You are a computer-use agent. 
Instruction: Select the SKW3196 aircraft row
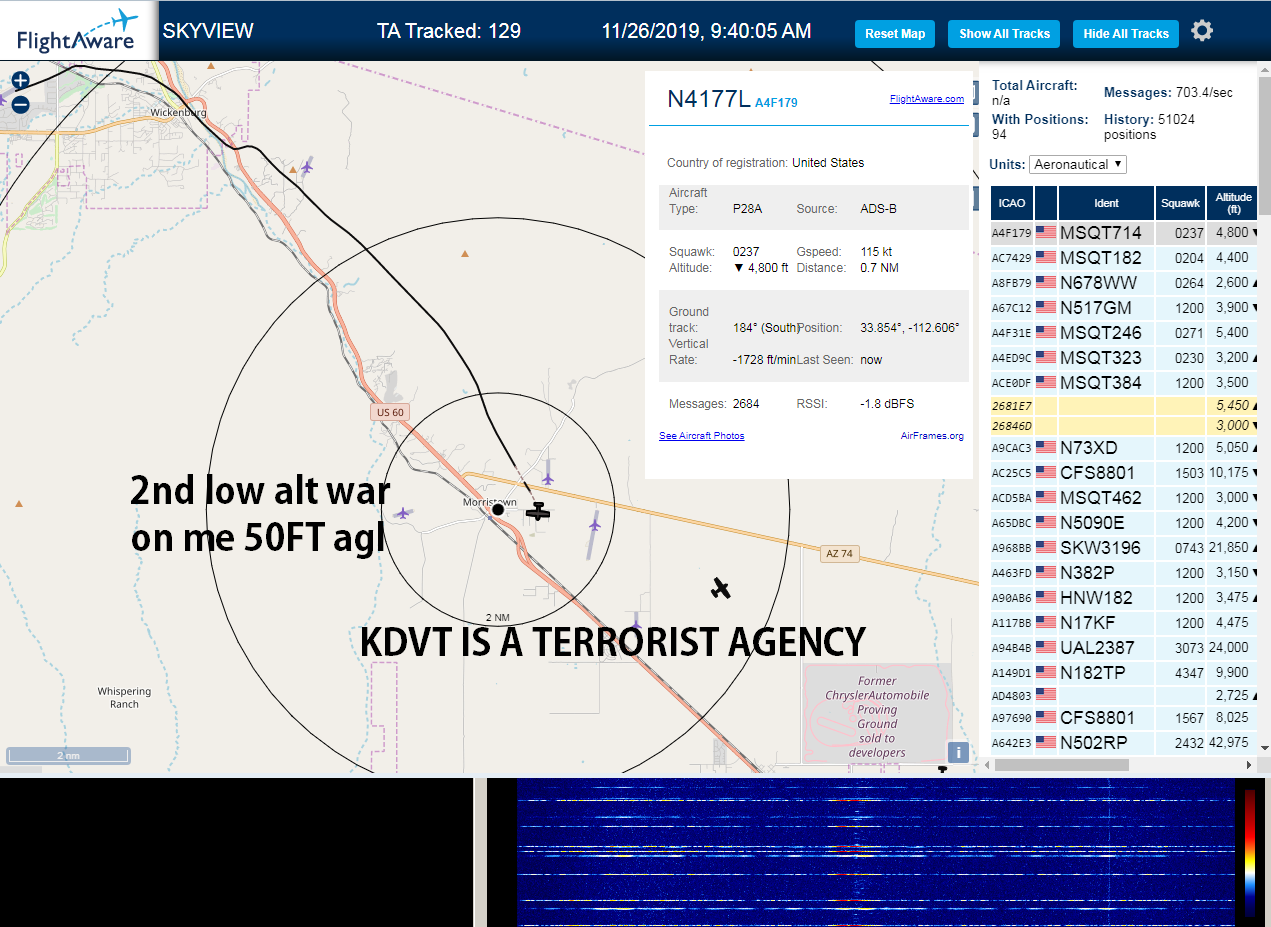point(1124,548)
